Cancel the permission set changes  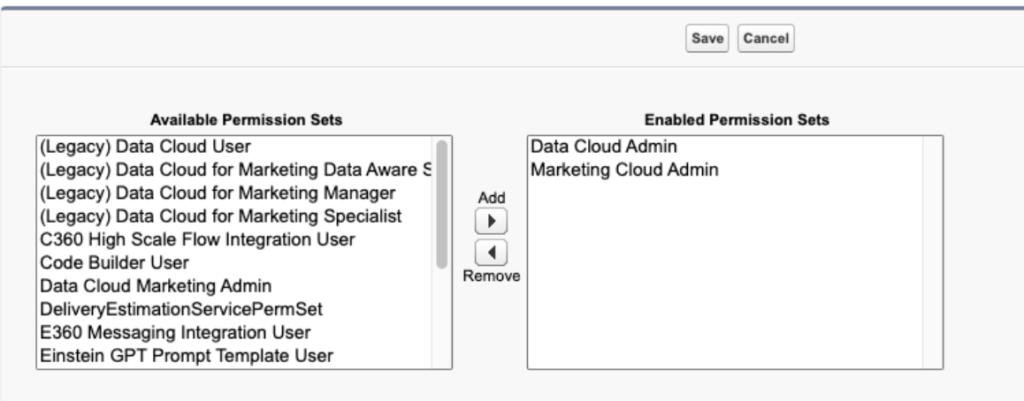click(765, 39)
